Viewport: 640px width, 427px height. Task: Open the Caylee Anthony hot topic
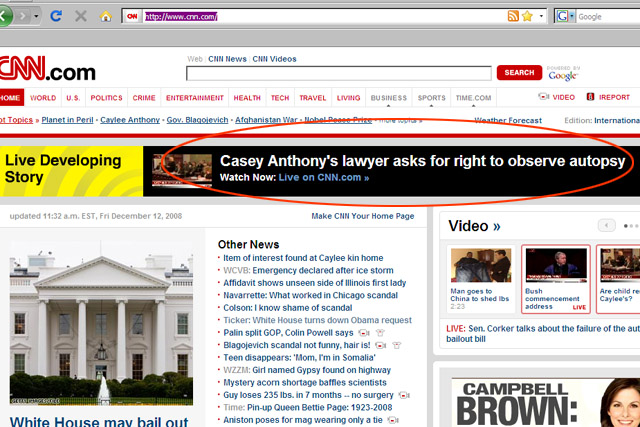(130, 120)
